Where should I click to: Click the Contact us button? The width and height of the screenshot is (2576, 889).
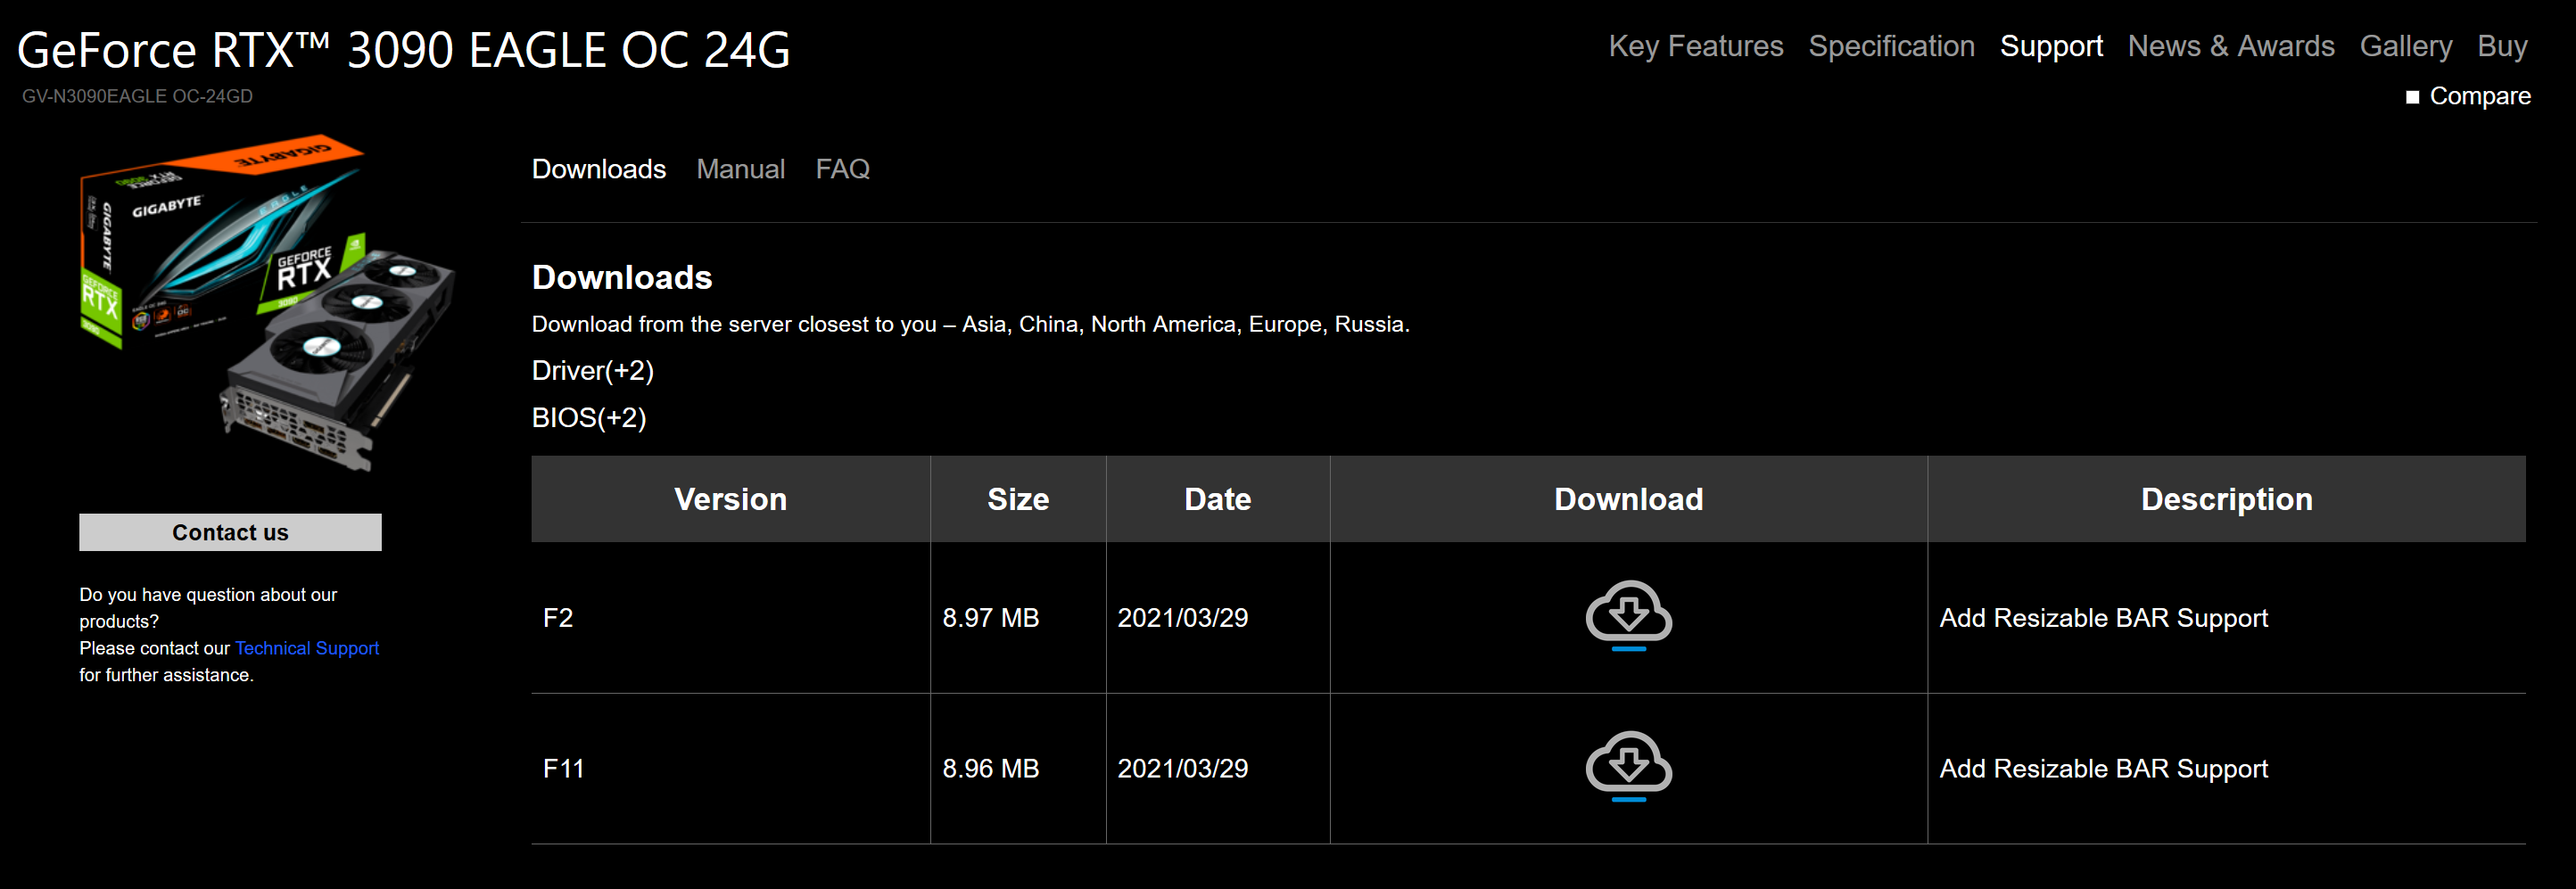[229, 532]
